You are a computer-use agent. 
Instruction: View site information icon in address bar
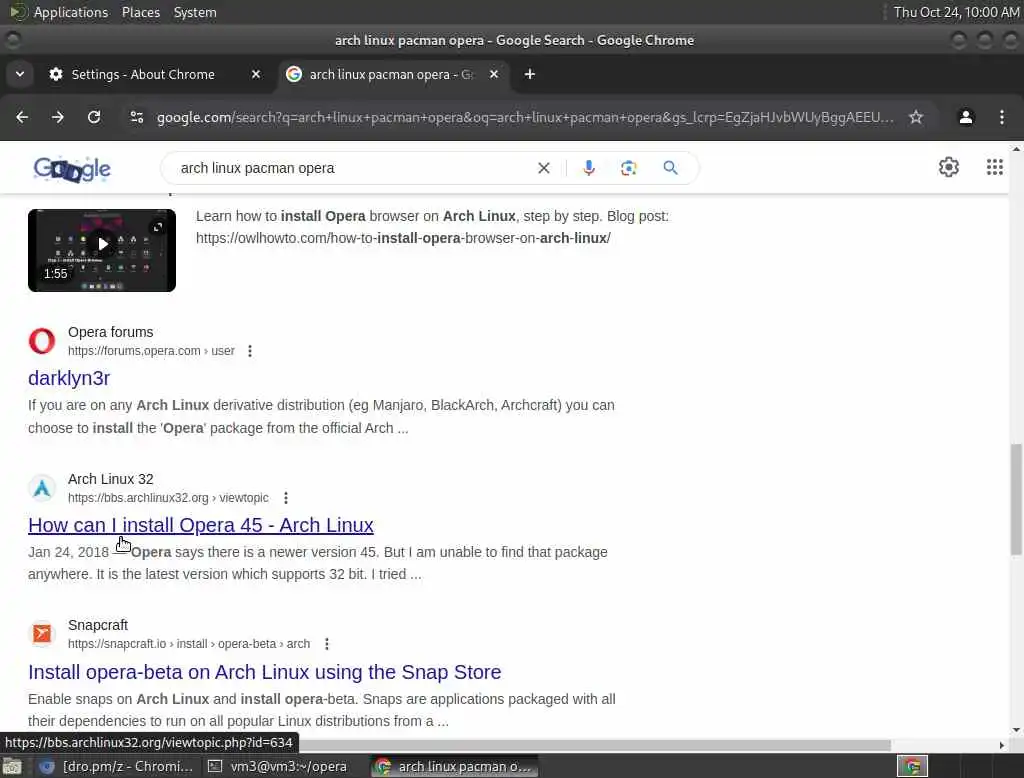tap(136, 117)
